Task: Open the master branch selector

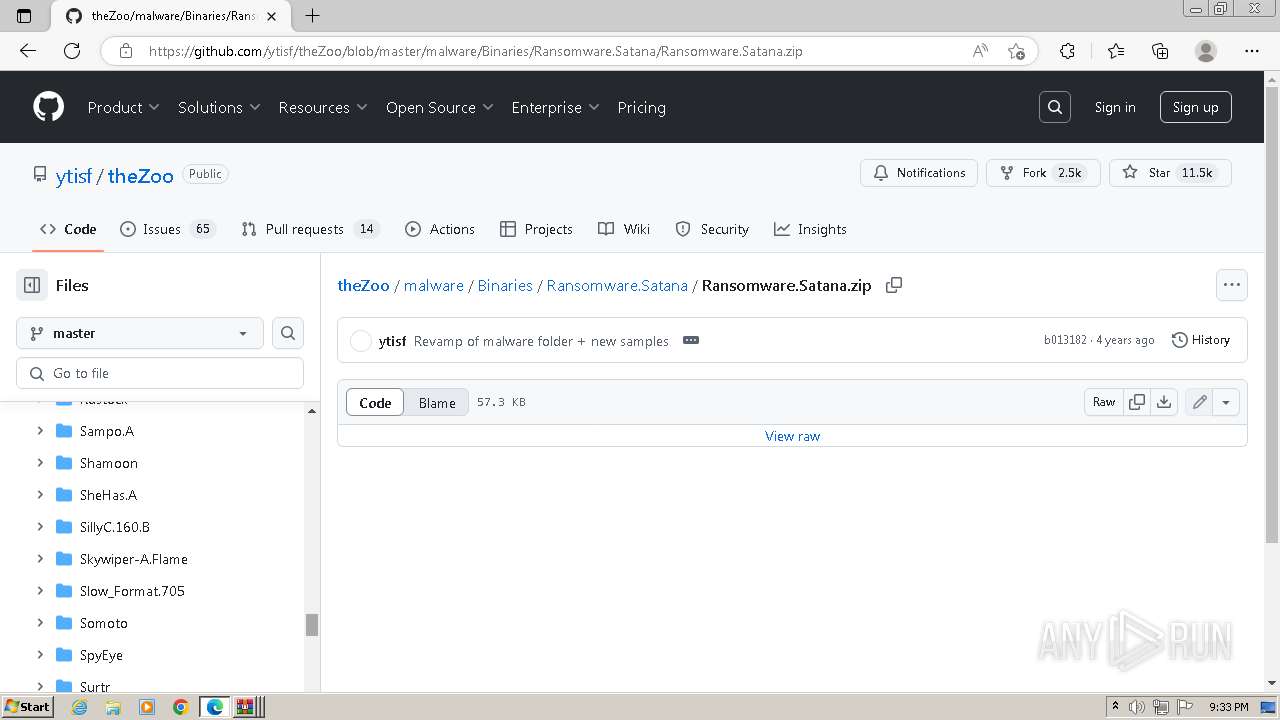Action: [140, 333]
